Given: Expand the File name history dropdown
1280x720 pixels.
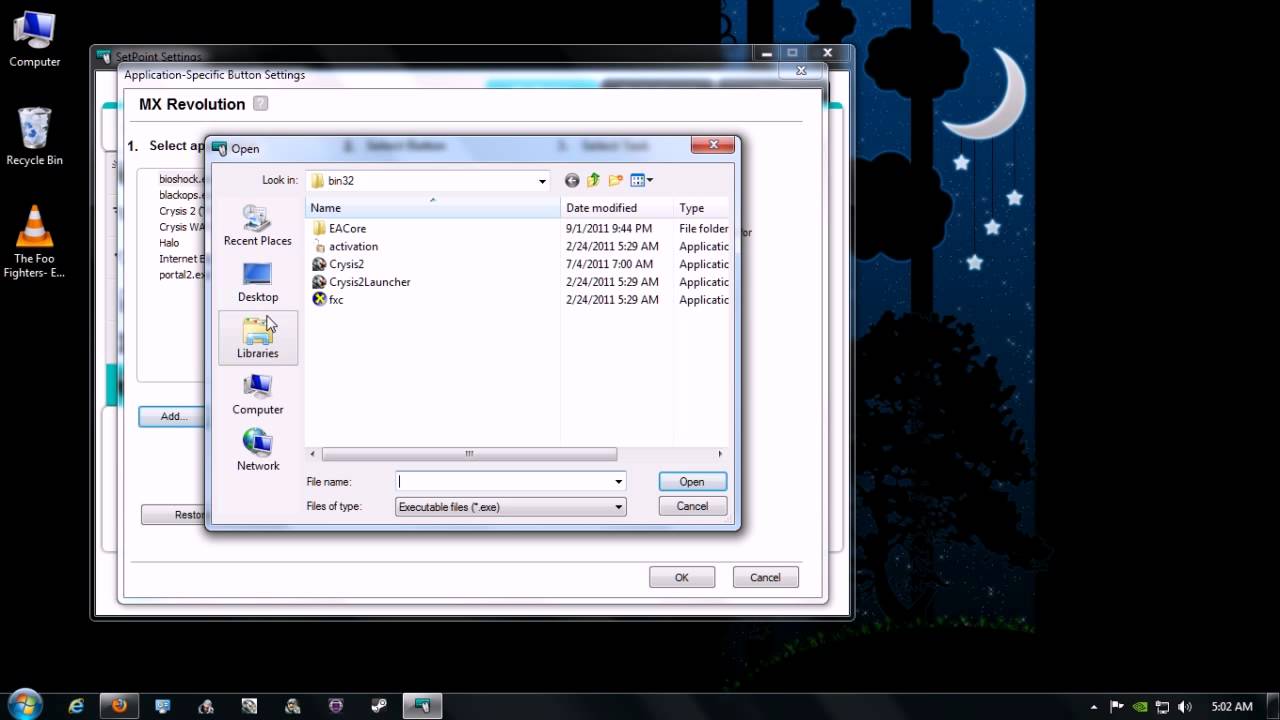Looking at the screenshot, I should [x=618, y=482].
